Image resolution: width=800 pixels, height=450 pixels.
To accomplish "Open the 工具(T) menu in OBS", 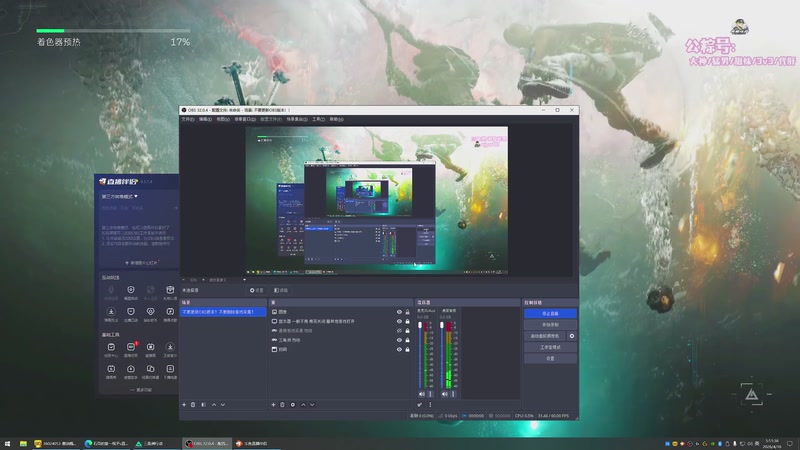I will [x=318, y=119].
